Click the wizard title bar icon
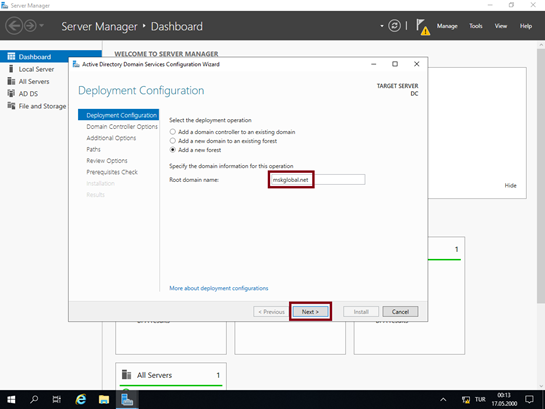Viewport: 545px width, 409px height. [76, 64]
